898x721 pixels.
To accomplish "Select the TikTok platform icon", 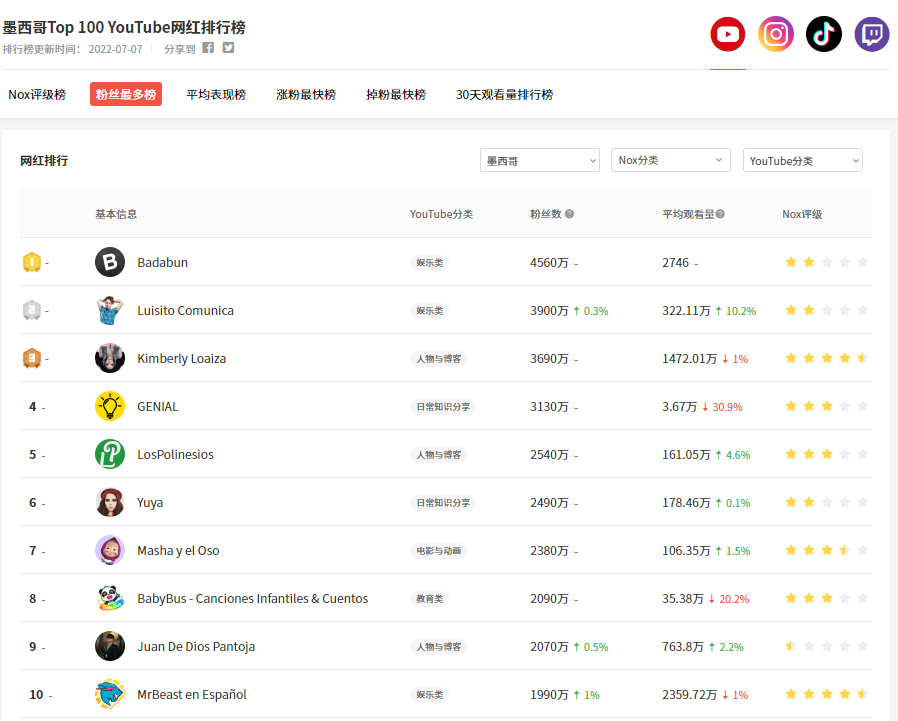I will pyautogui.click(x=824, y=35).
